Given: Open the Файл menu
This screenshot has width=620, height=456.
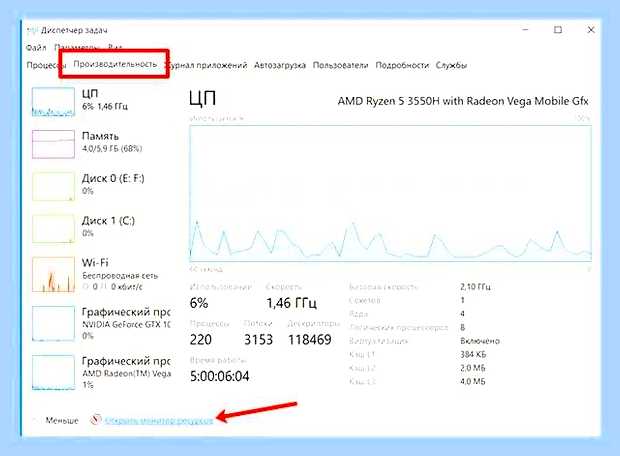Looking at the screenshot, I should pyautogui.click(x=36, y=47).
